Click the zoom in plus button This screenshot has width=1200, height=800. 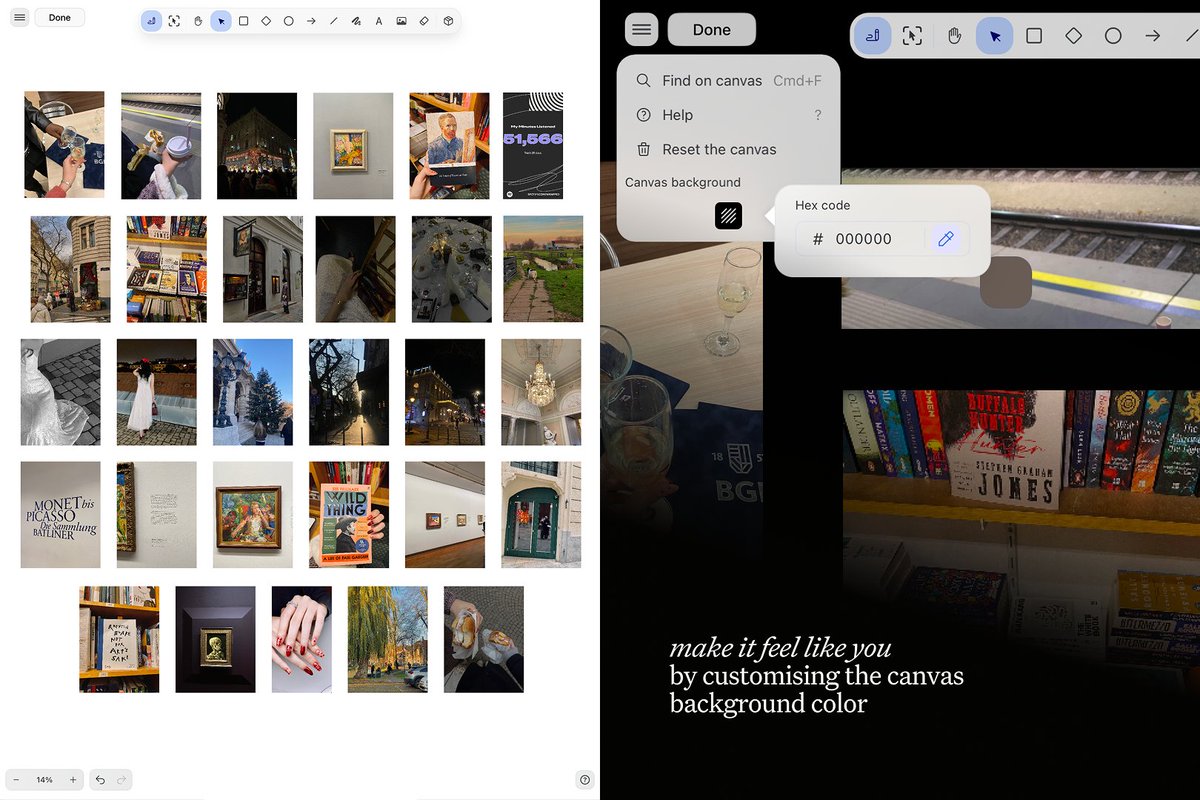[x=73, y=780]
